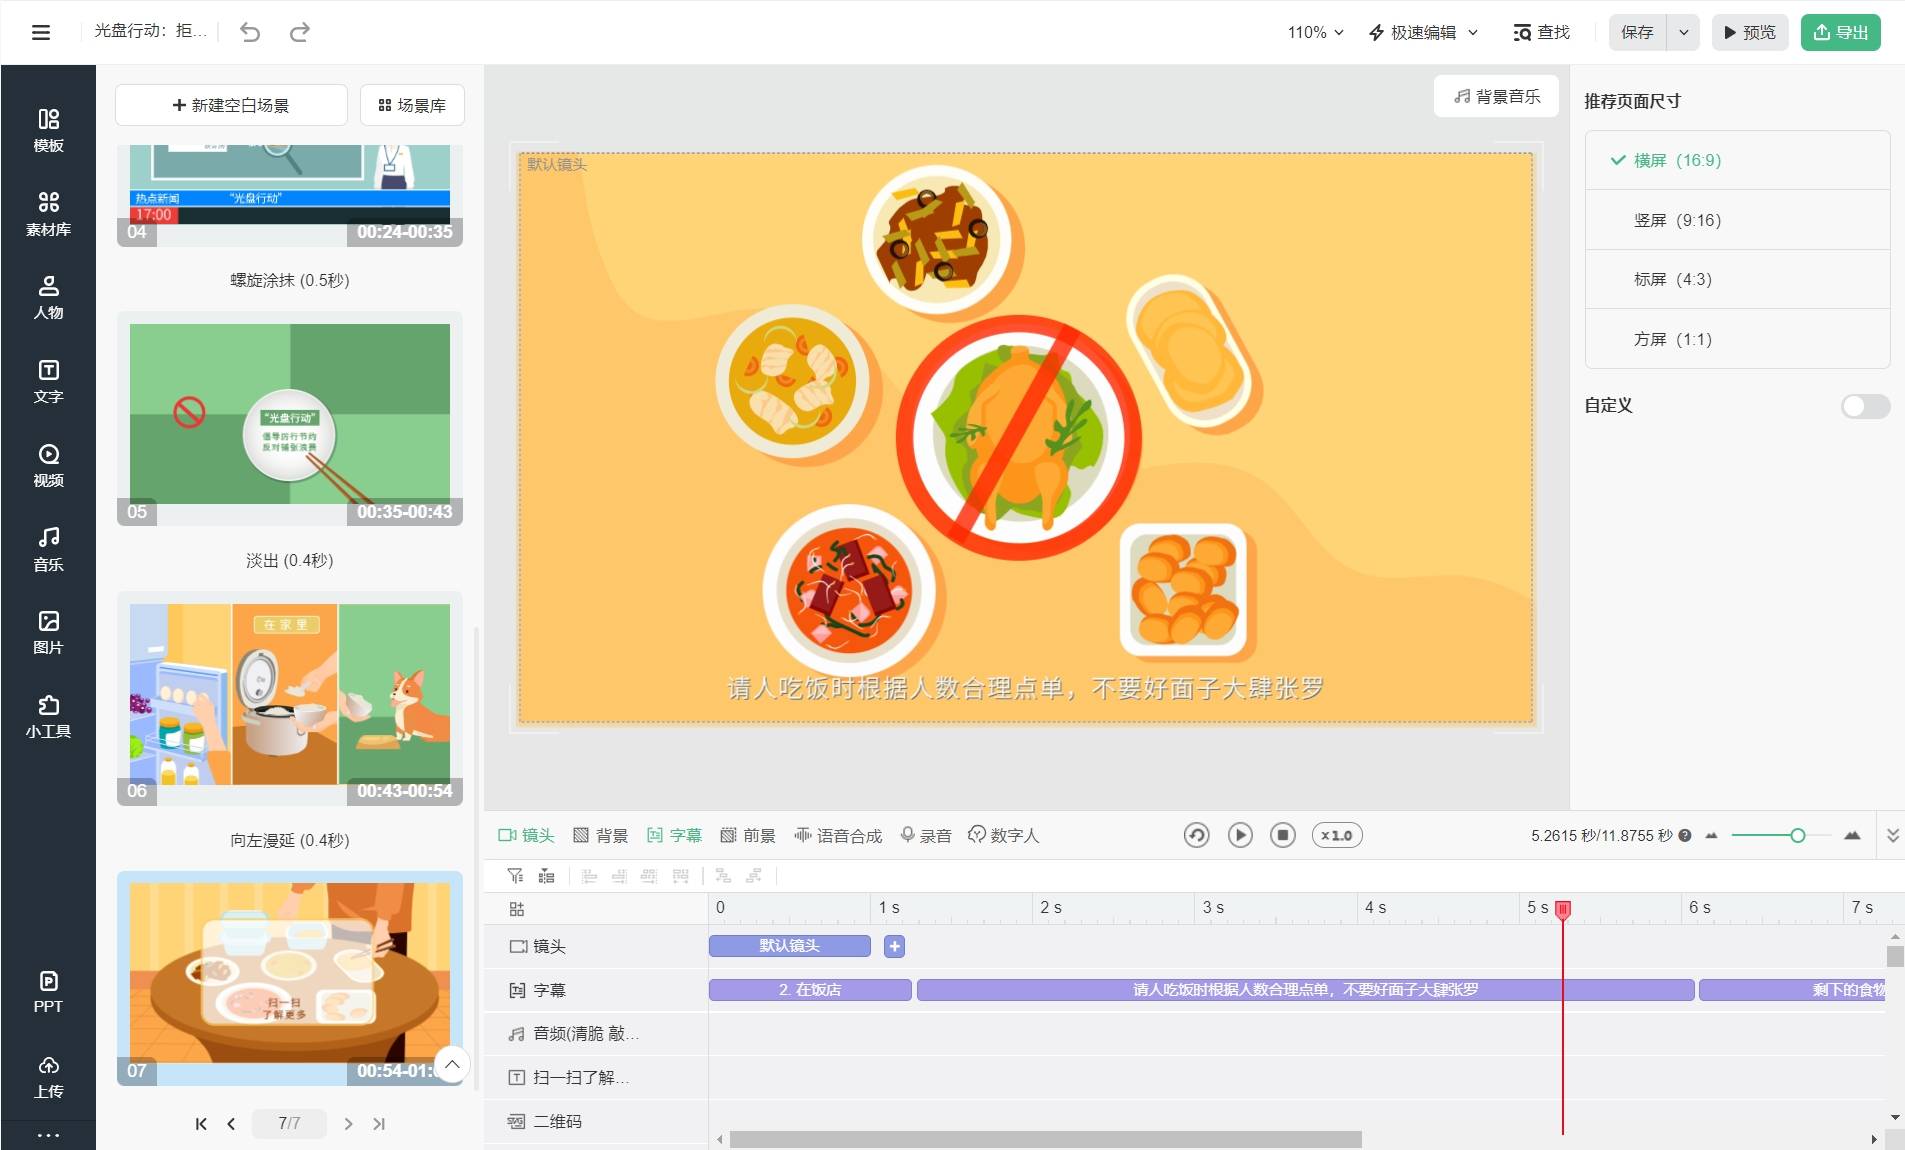Open the 场景库 scene library
This screenshot has height=1150, width=1905.
tap(412, 105)
